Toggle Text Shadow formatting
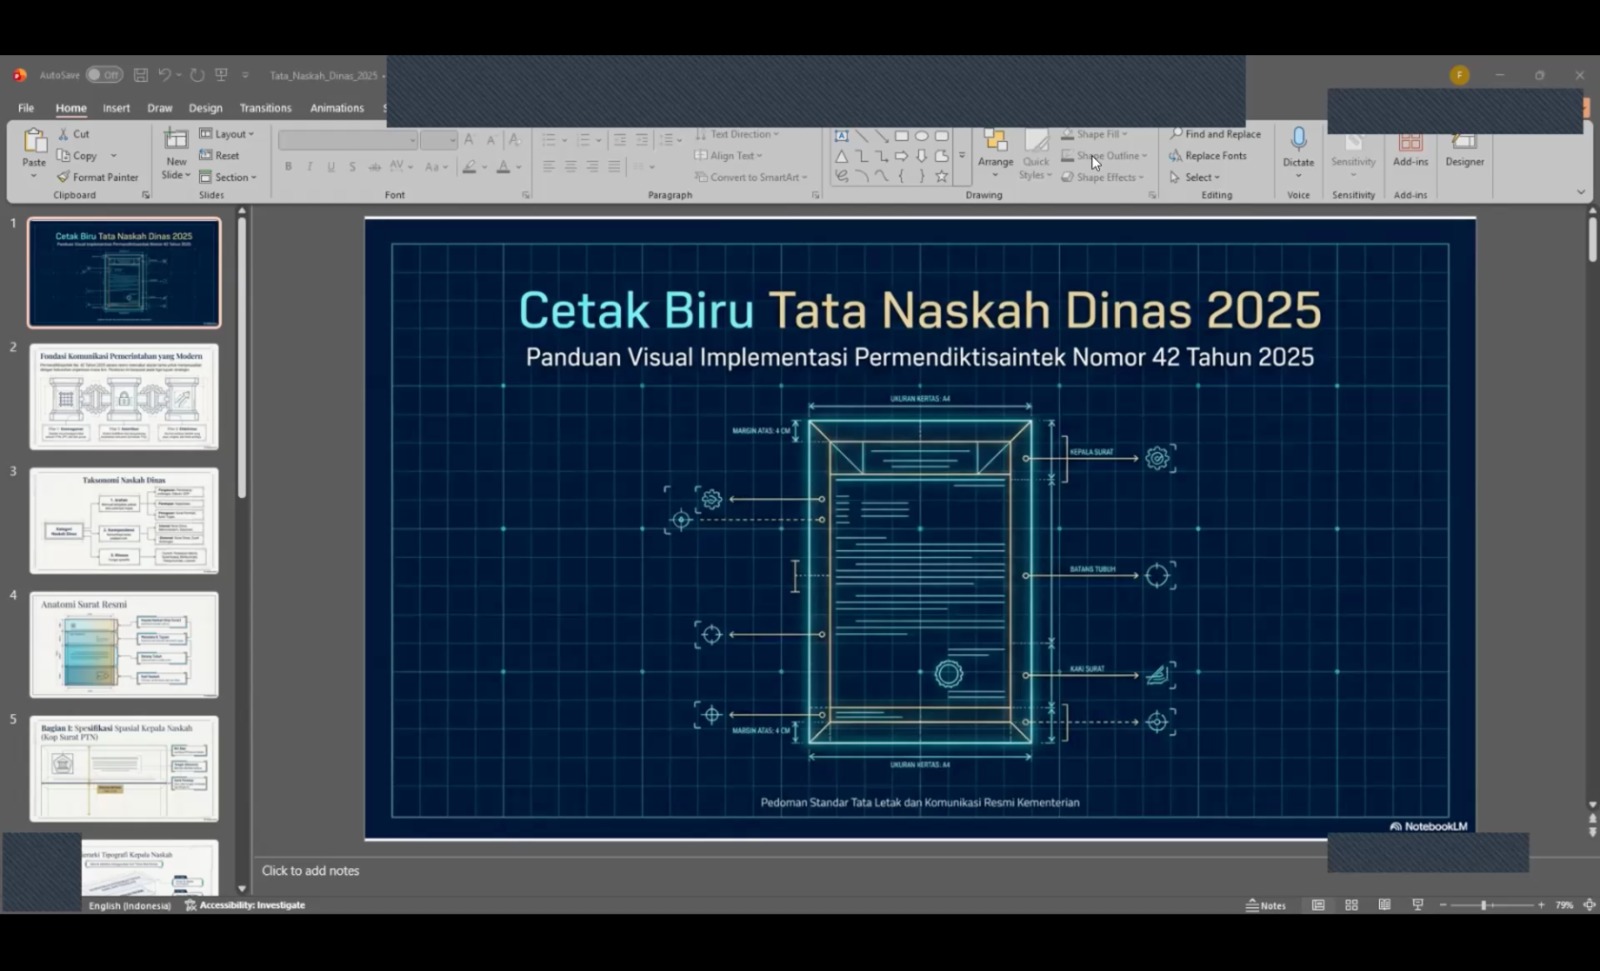The width and height of the screenshot is (1600, 971). click(352, 167)
